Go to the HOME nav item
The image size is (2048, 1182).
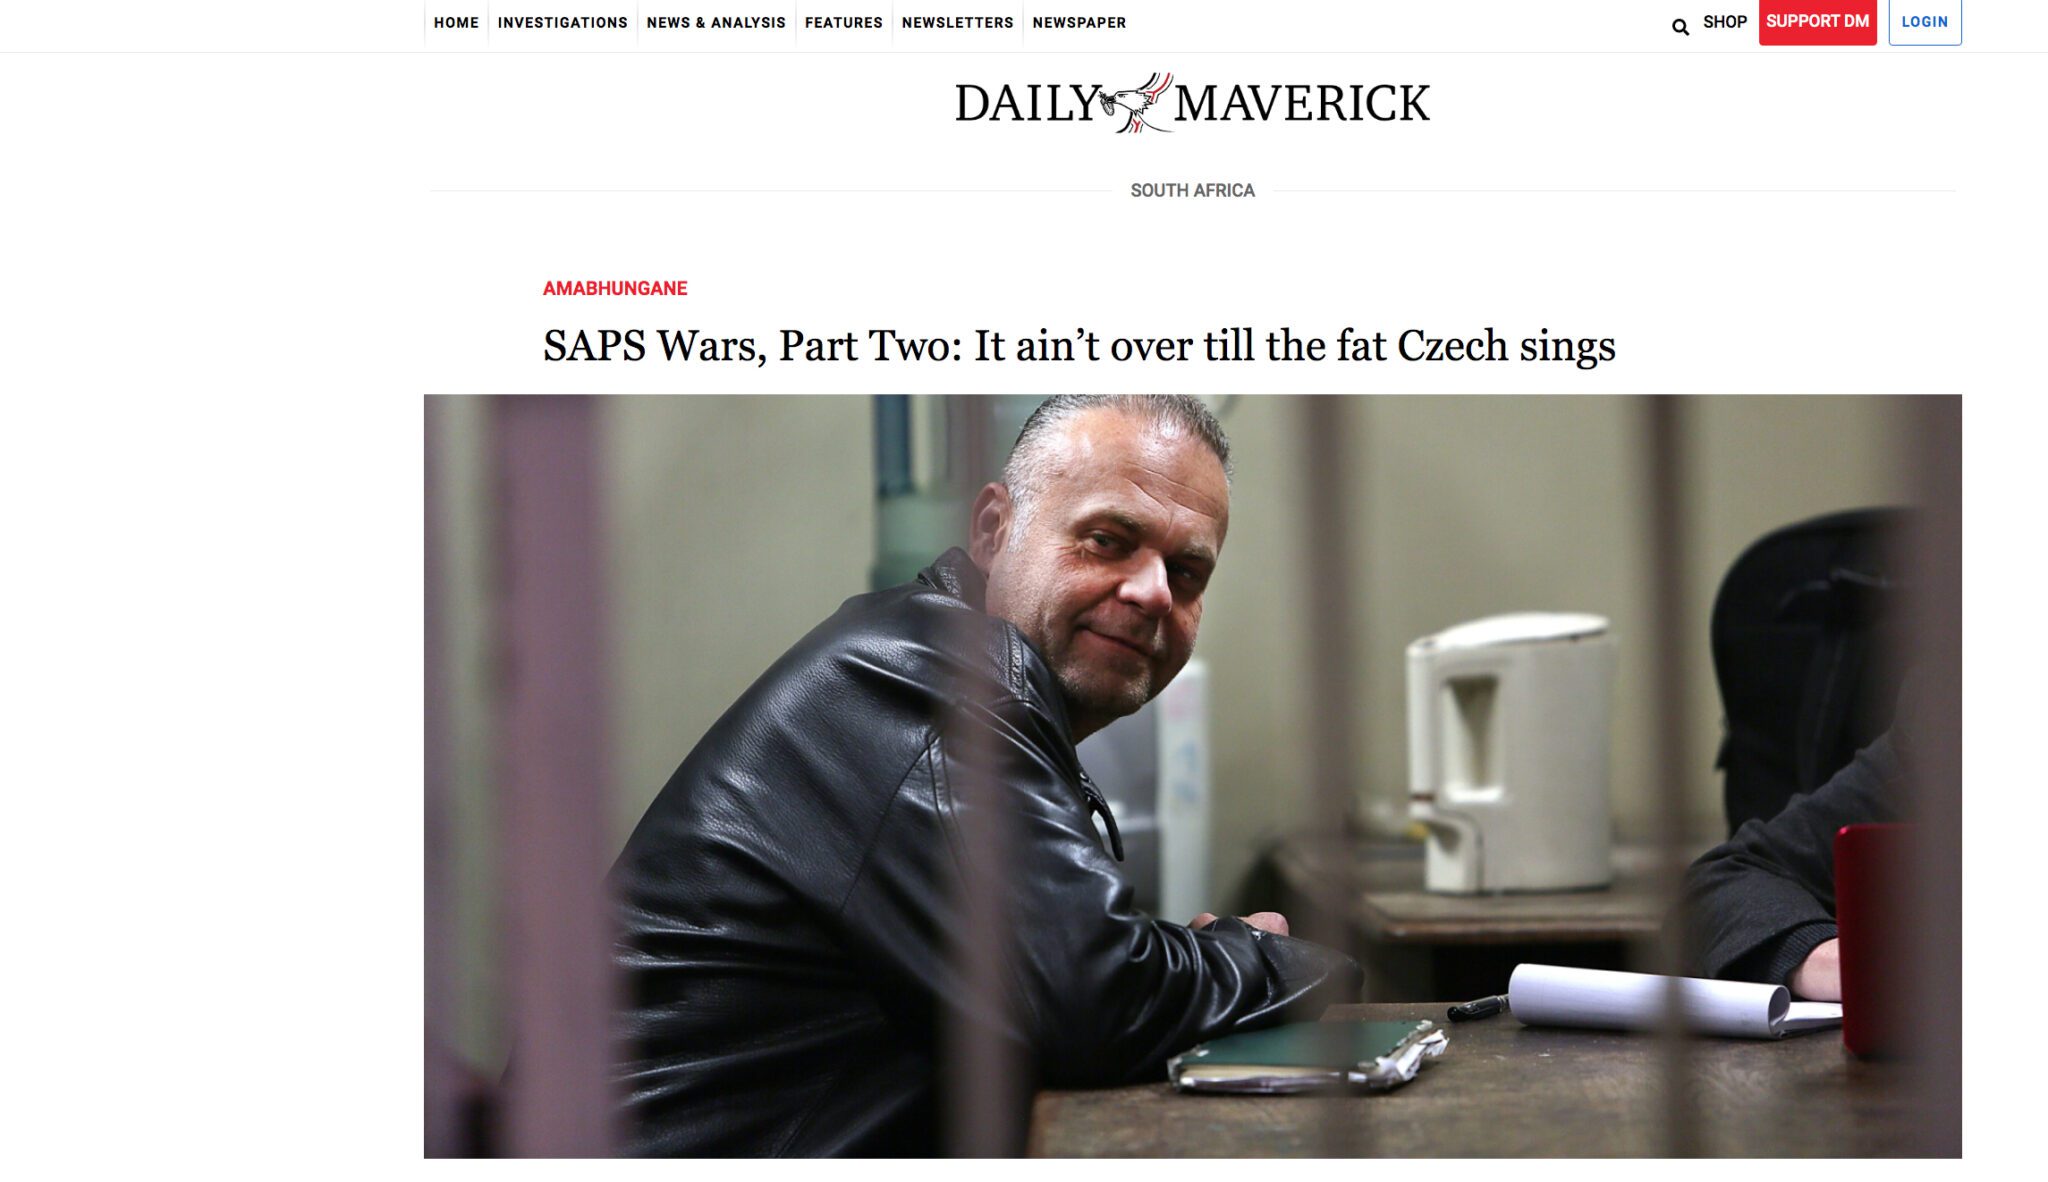456,23
